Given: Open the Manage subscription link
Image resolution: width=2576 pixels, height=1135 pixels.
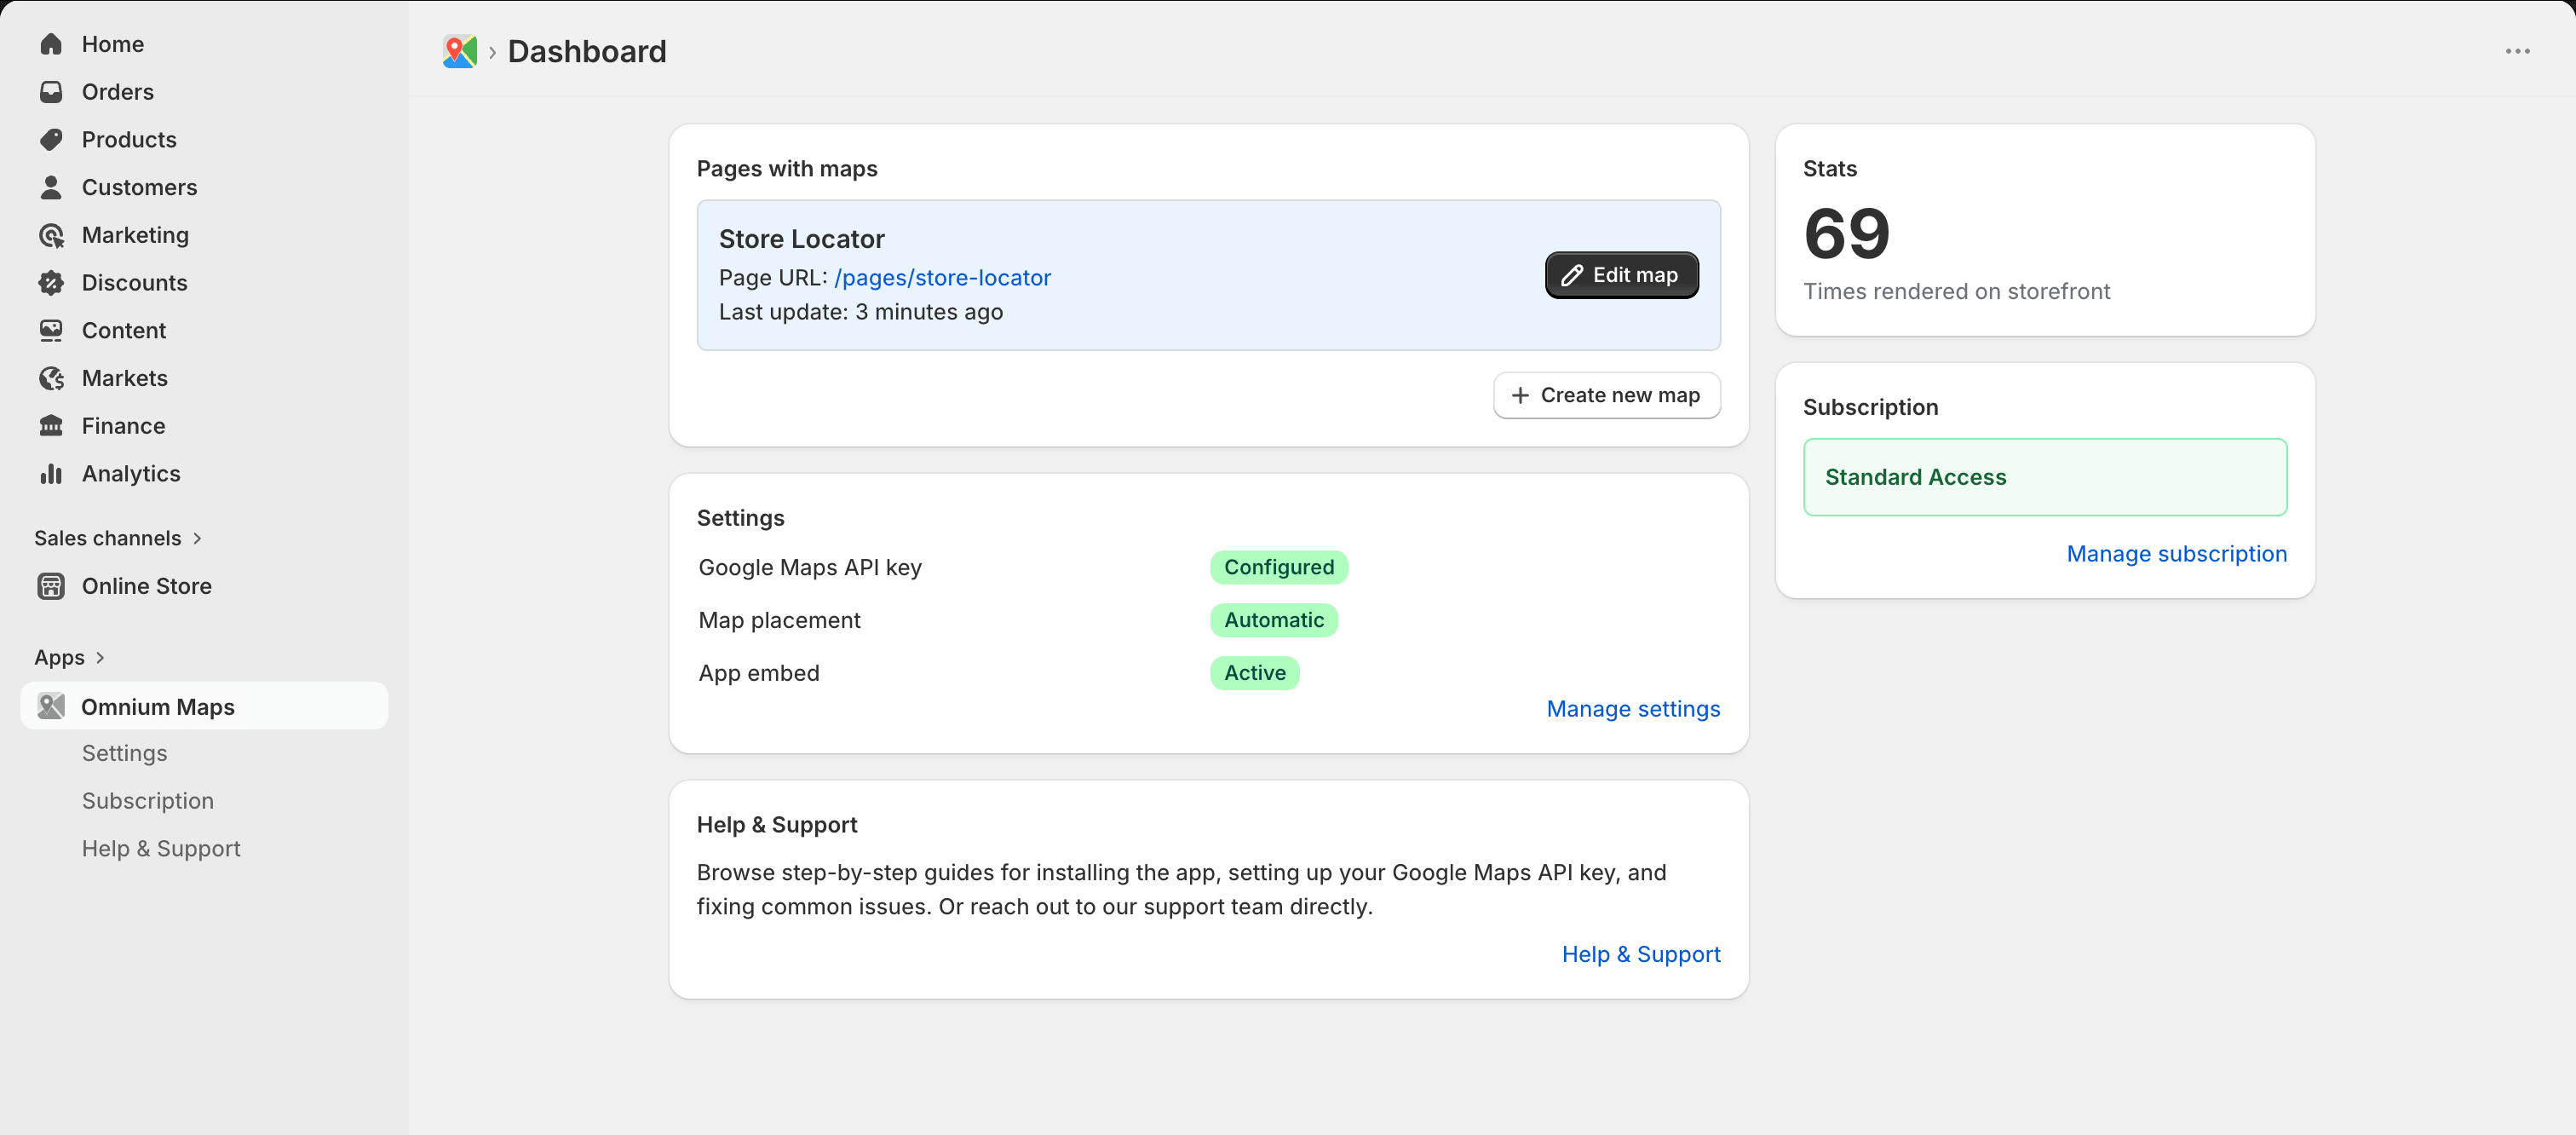Looking at the screenshot, I should [2176, 553].
